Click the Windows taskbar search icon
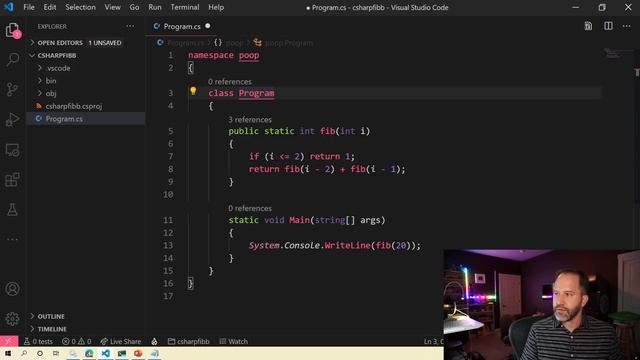Viewport: 640px width, 360px height. 24,353
